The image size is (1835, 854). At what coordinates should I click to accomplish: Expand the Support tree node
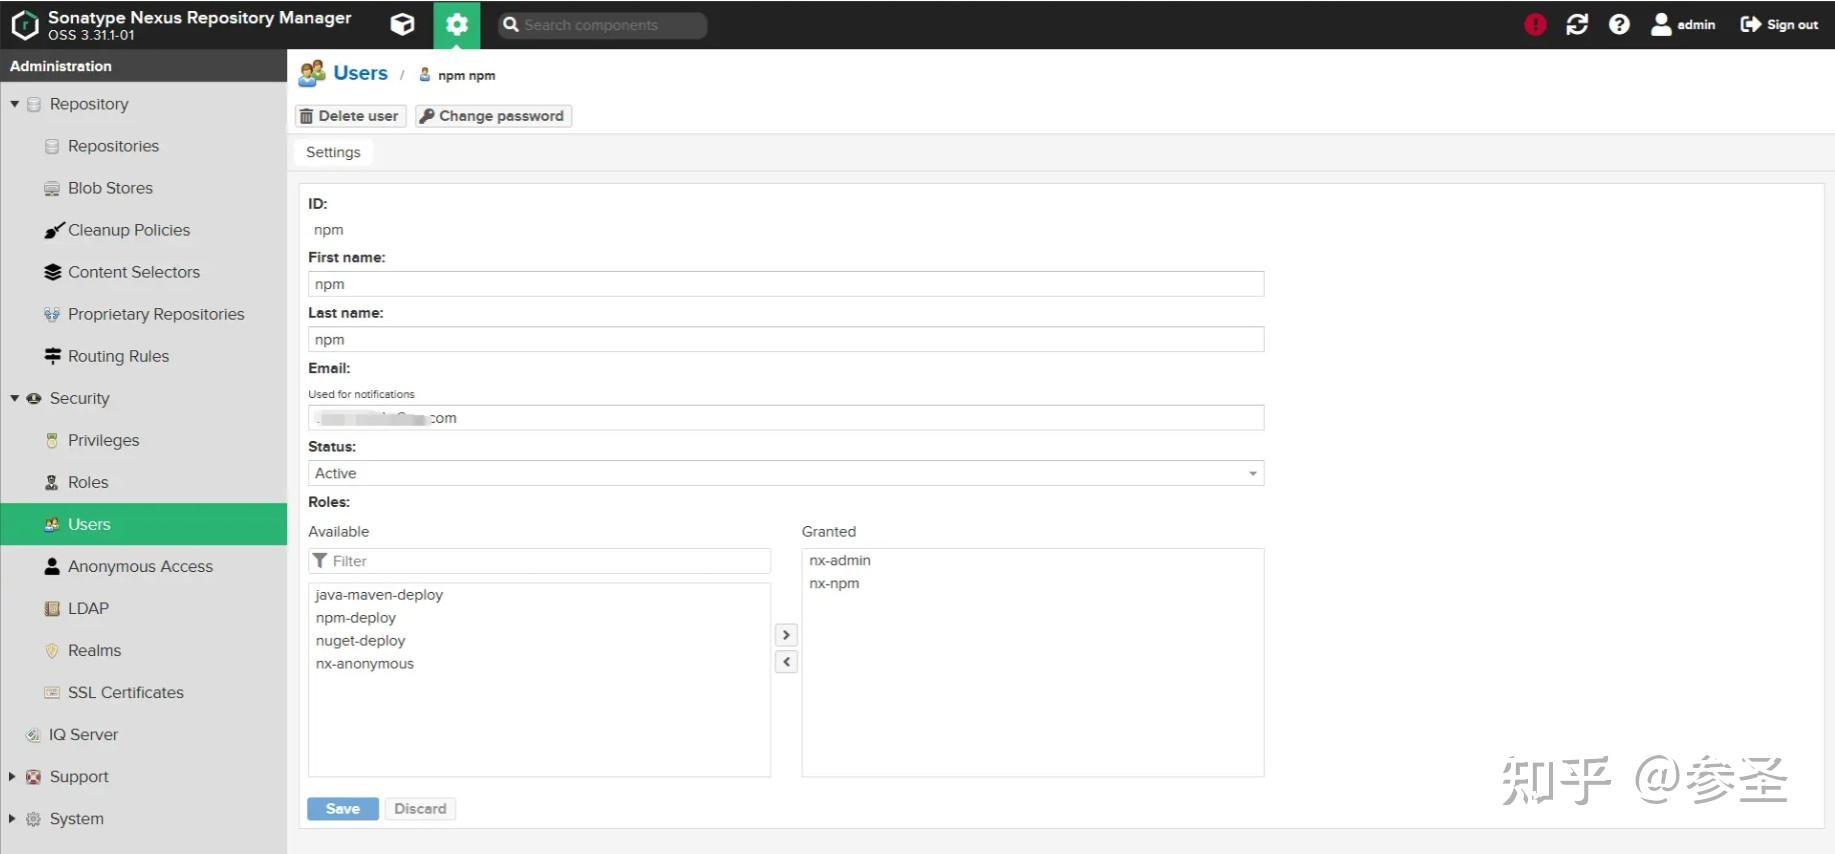coord(12,776)
